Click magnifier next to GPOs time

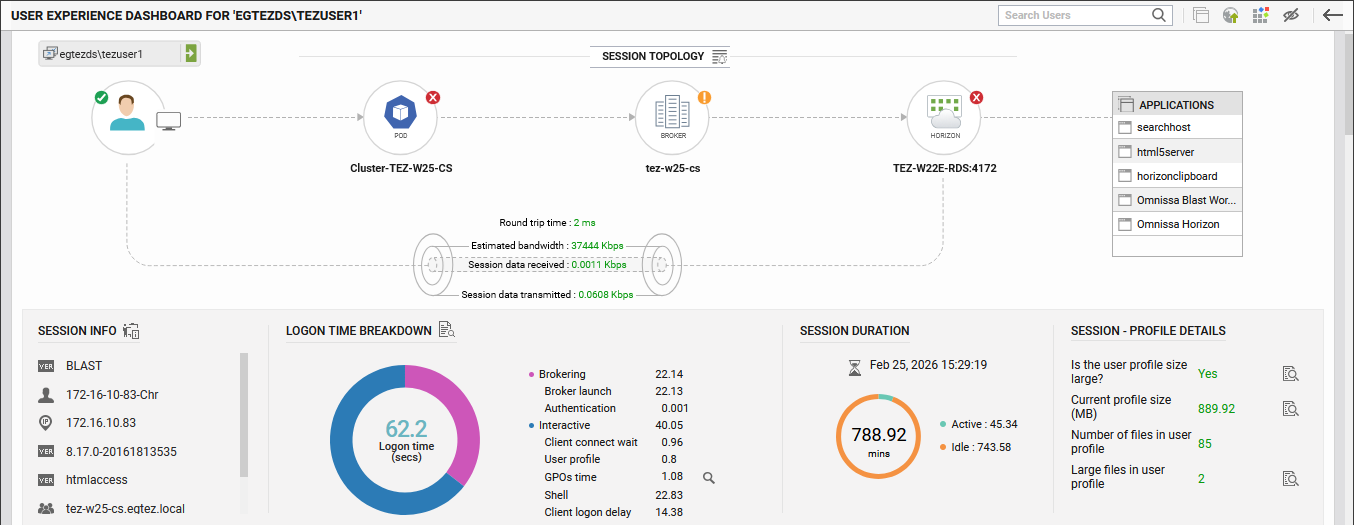(709, 478)
